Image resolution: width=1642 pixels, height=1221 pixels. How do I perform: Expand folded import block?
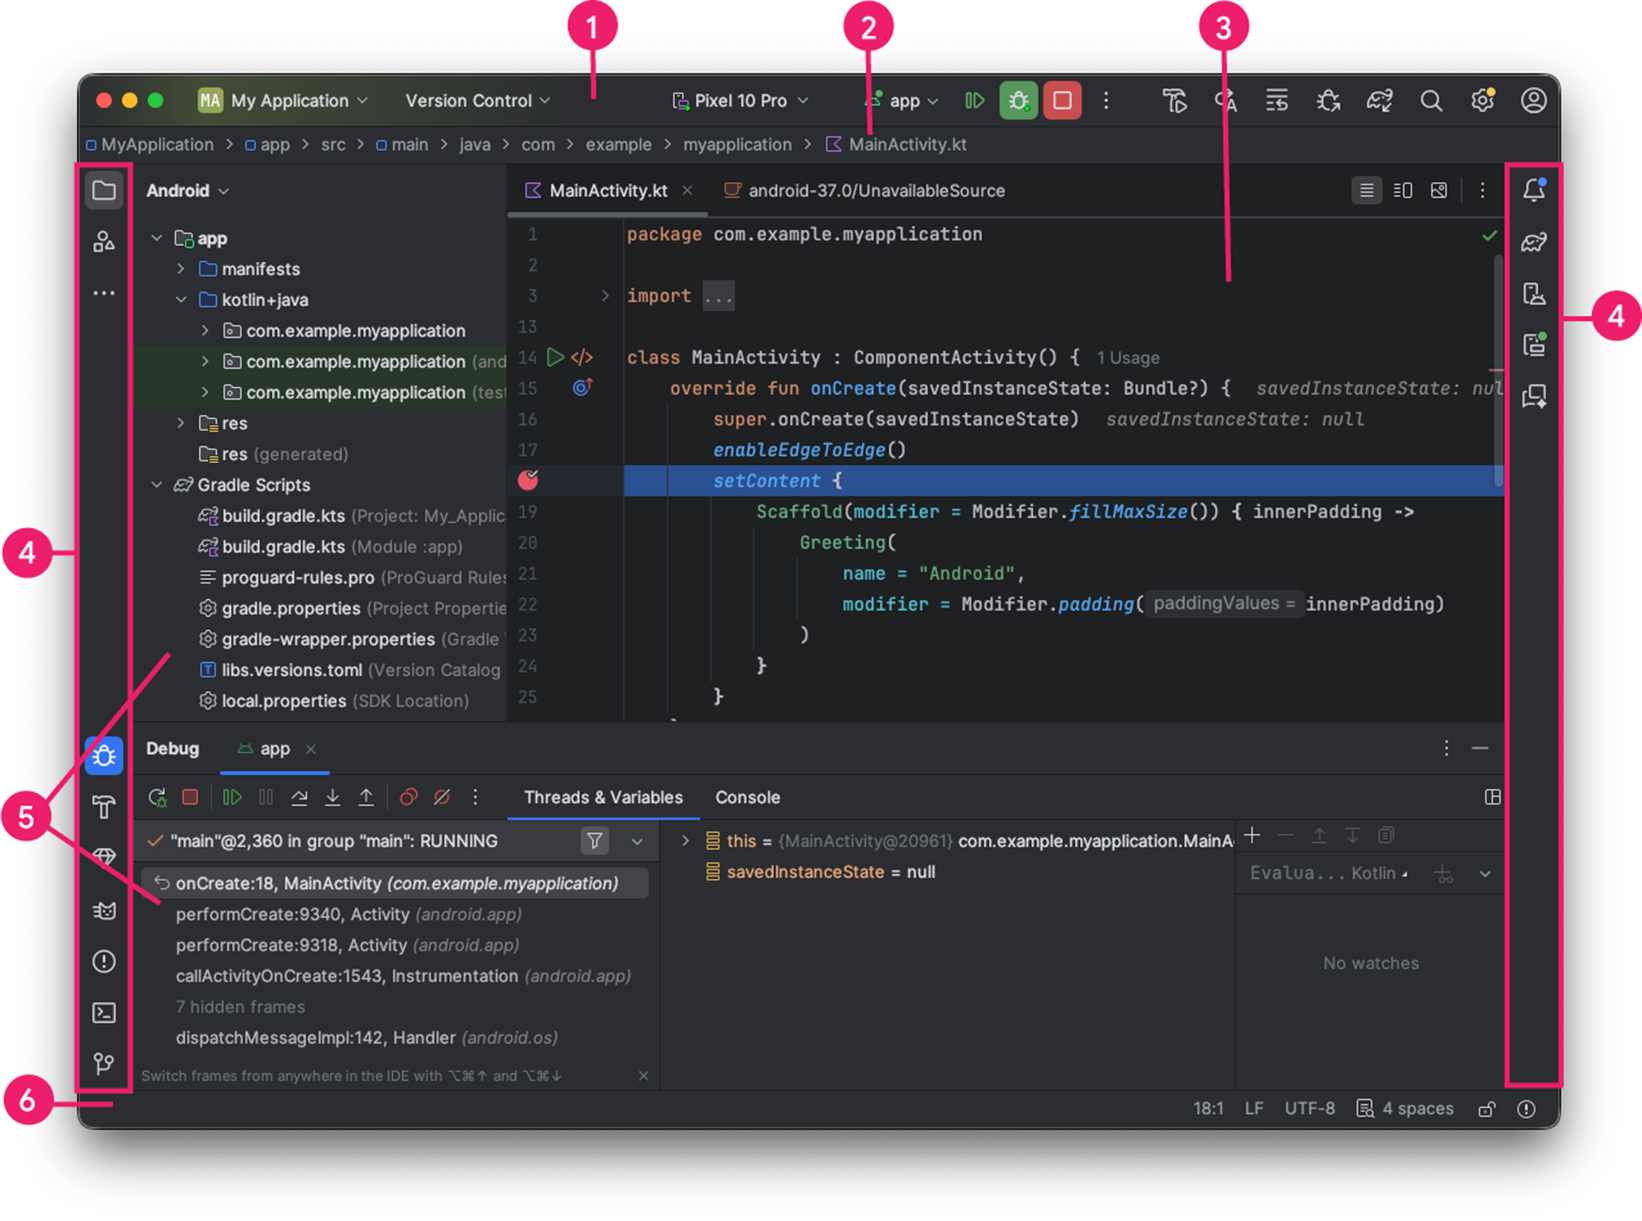605,296
